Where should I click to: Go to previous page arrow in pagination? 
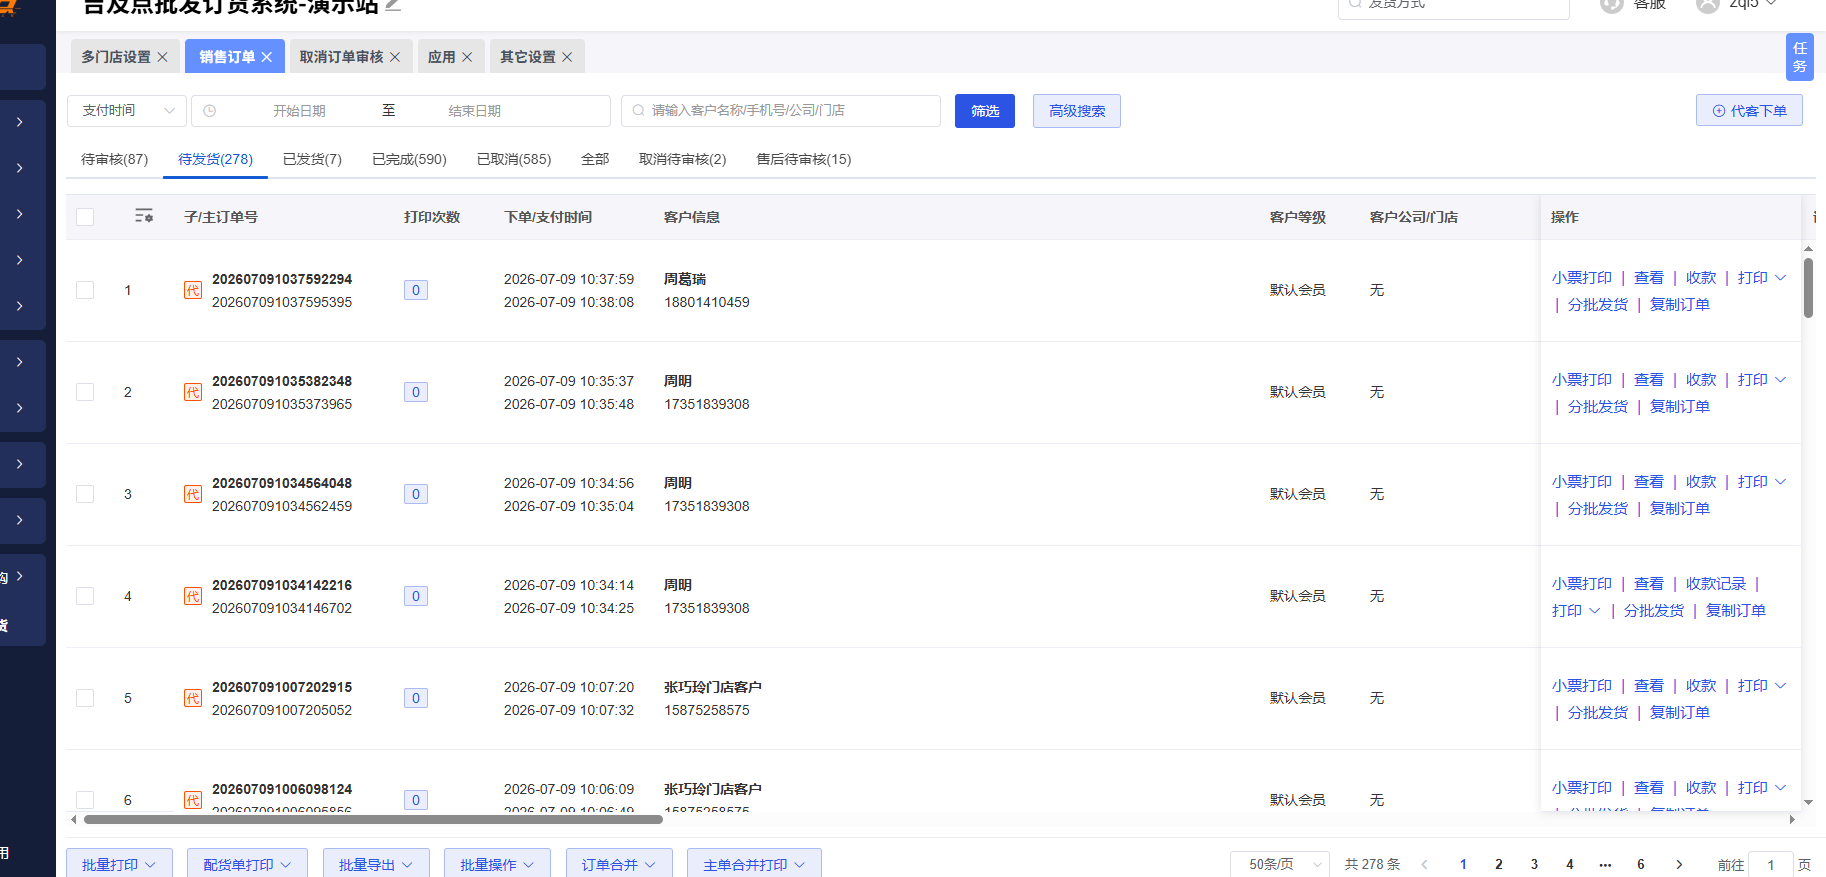(1424, 865)
